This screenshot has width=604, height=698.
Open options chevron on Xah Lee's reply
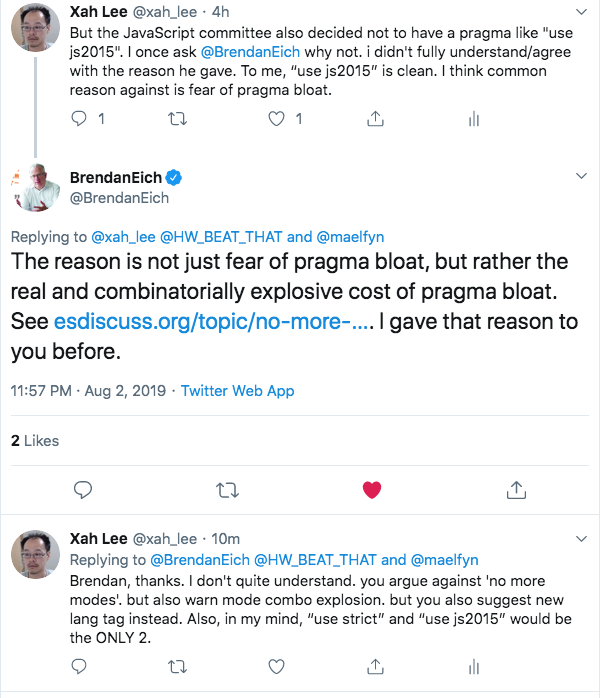point(582,539)
